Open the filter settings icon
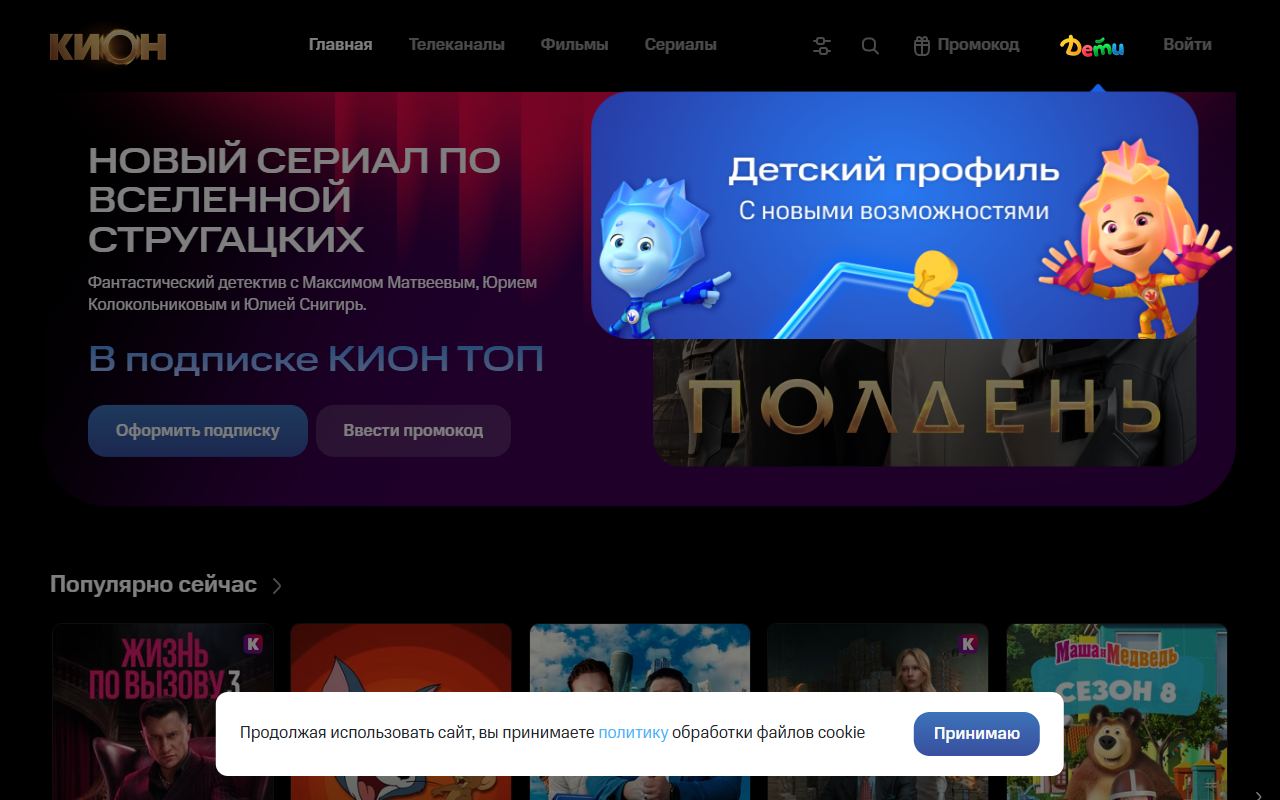The width and height of the screenshot is (1280, 800). (822, 46)
